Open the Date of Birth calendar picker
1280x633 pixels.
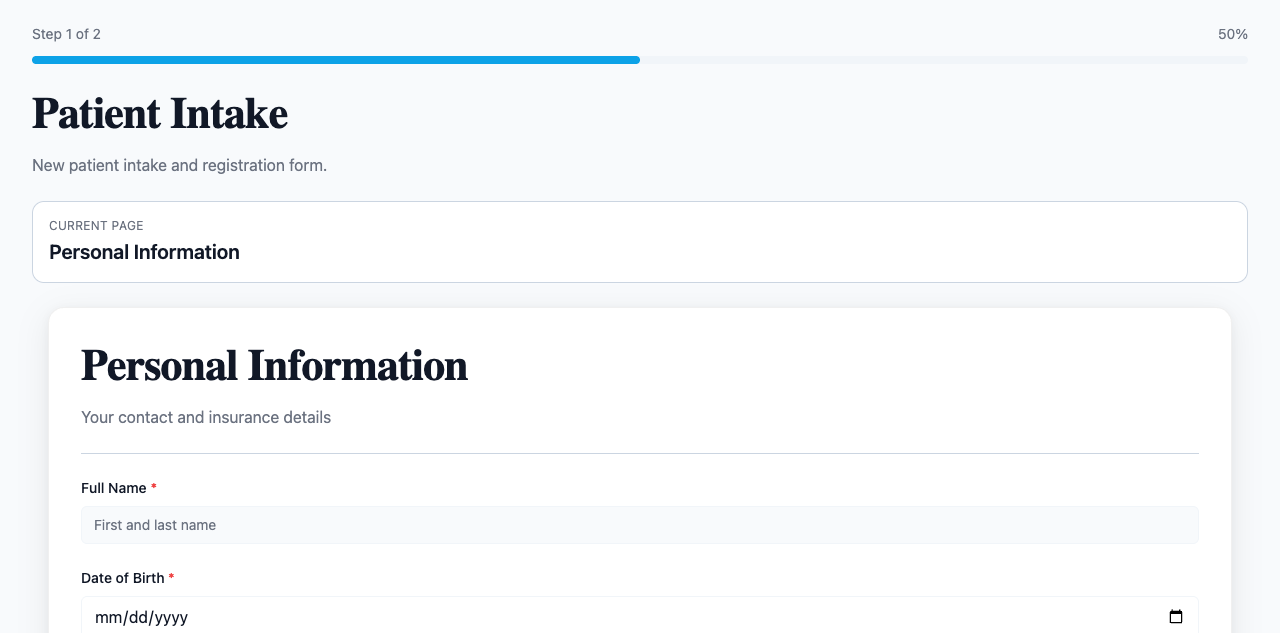(1176, 617)
